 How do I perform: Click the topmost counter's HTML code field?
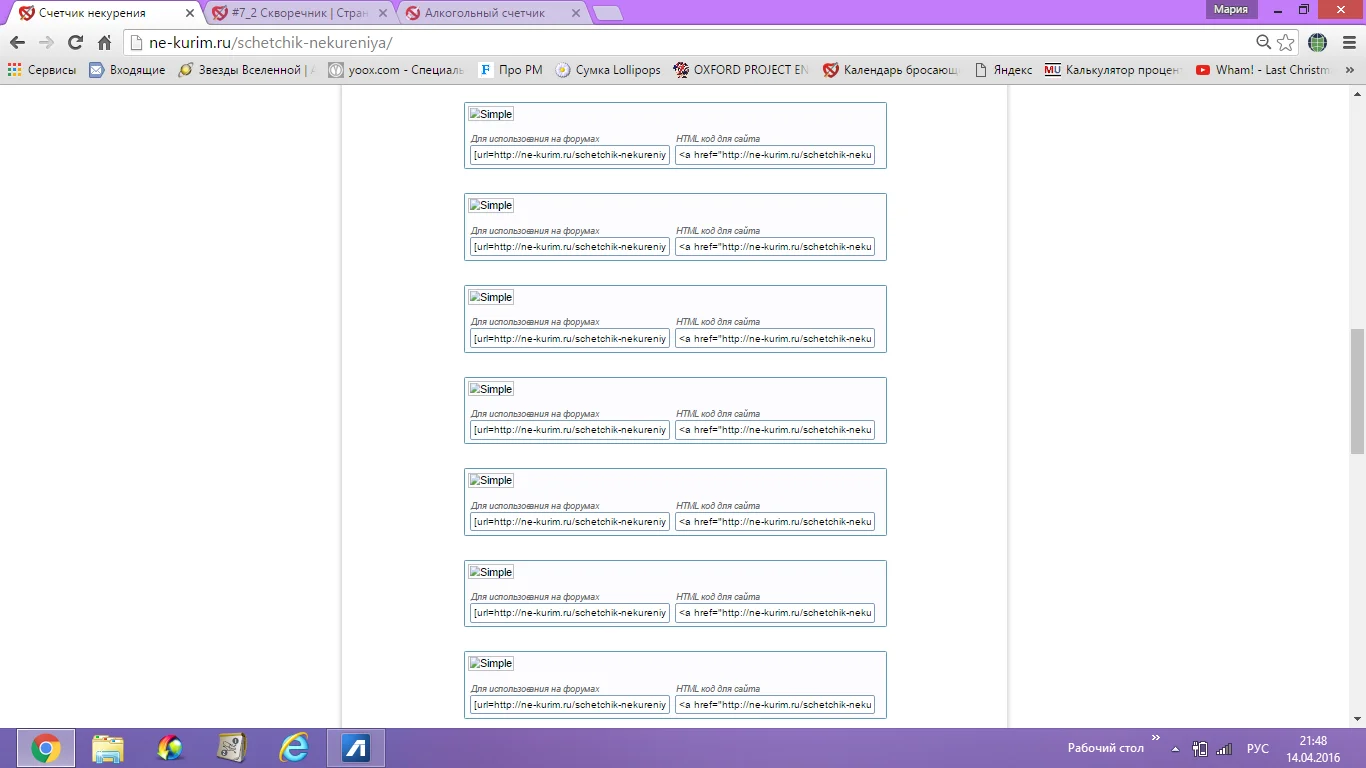pyautogui.click(x=775, y=155)
